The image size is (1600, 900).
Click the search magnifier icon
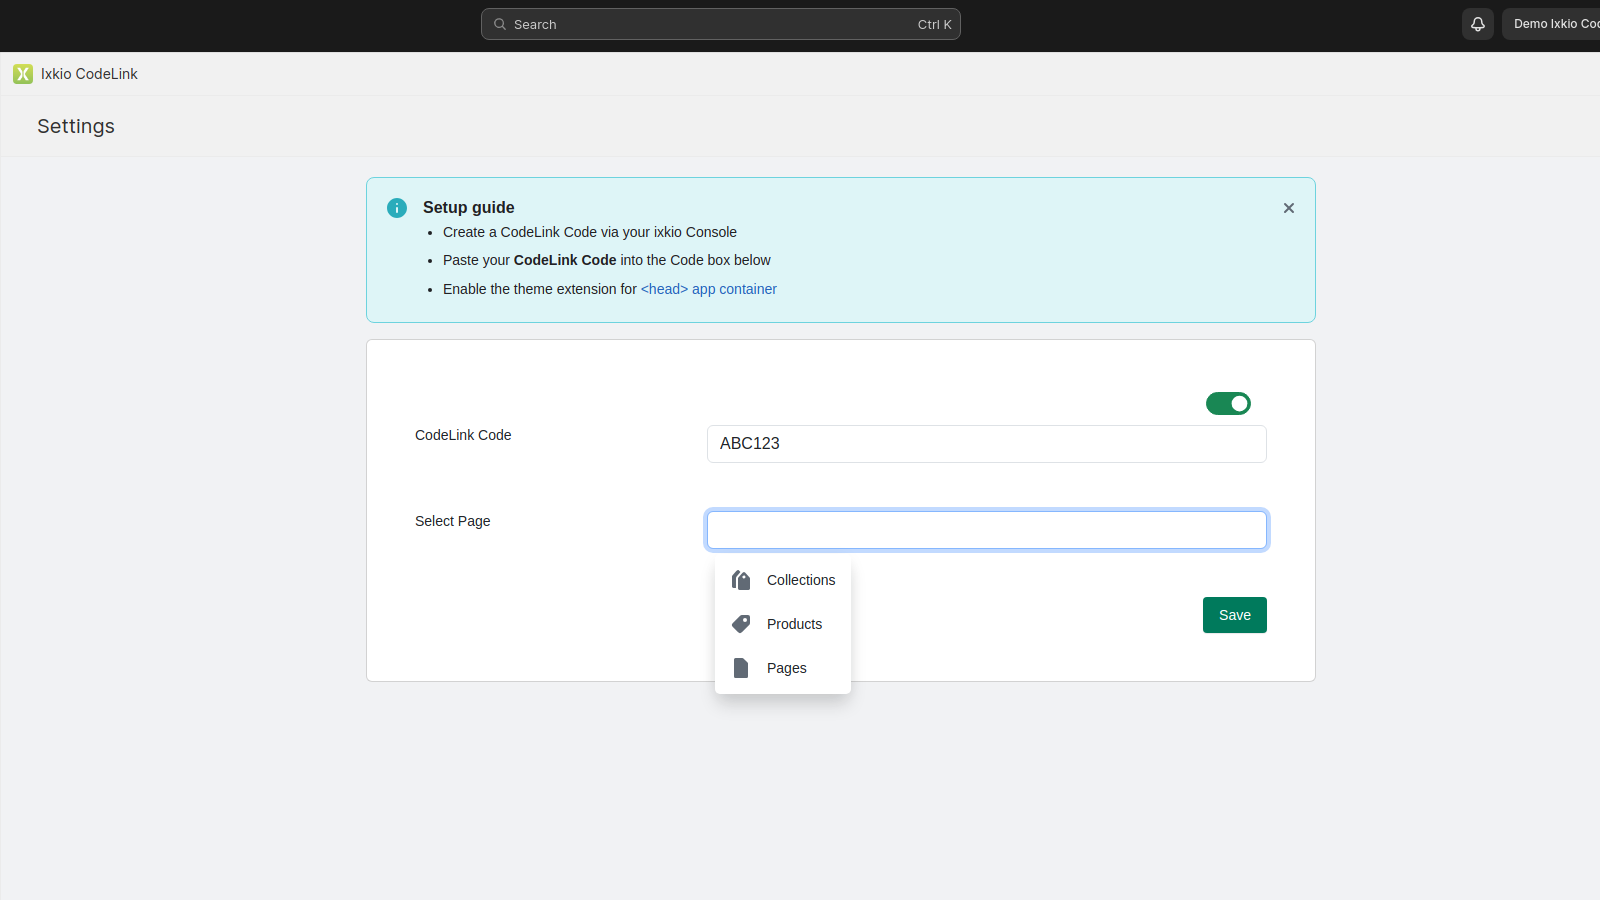coord(499,24)
